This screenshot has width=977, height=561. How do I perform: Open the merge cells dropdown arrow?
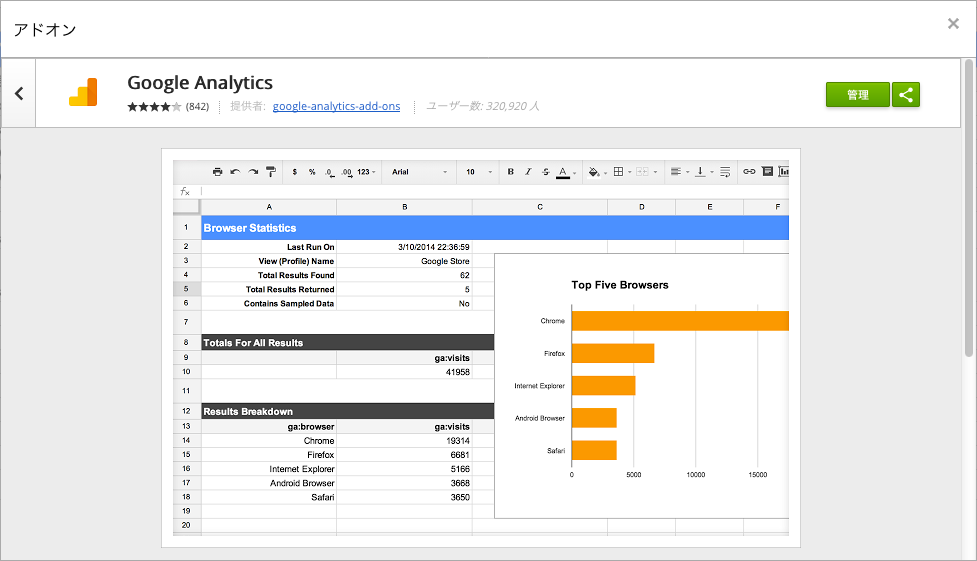point(655,172)
